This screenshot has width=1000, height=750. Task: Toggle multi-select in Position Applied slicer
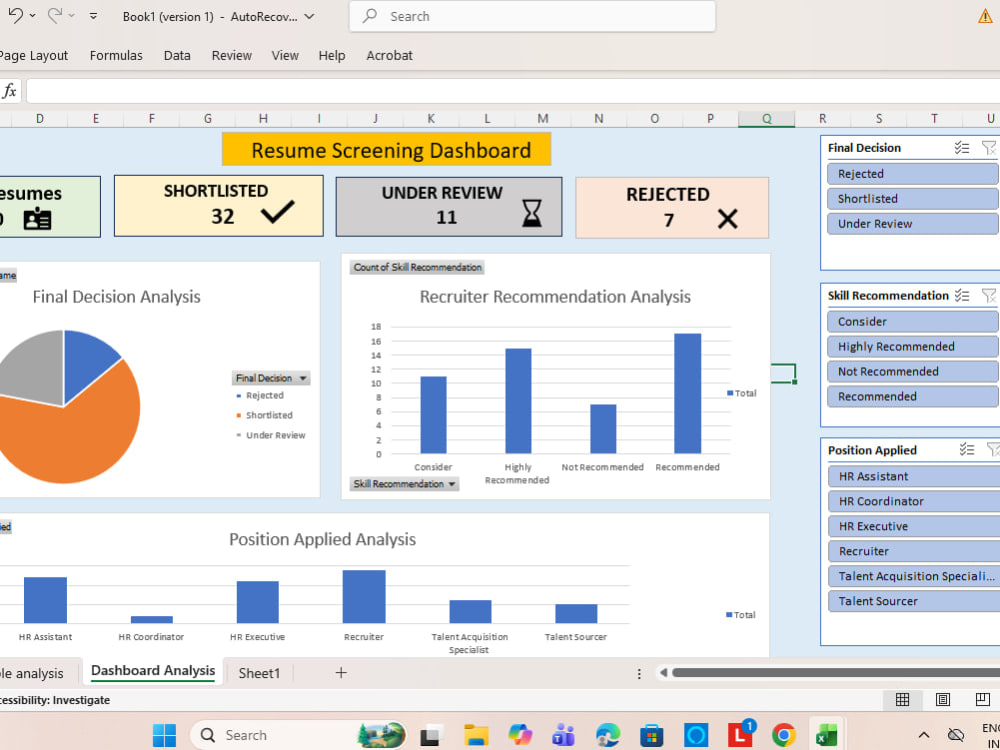coord(967,450)
